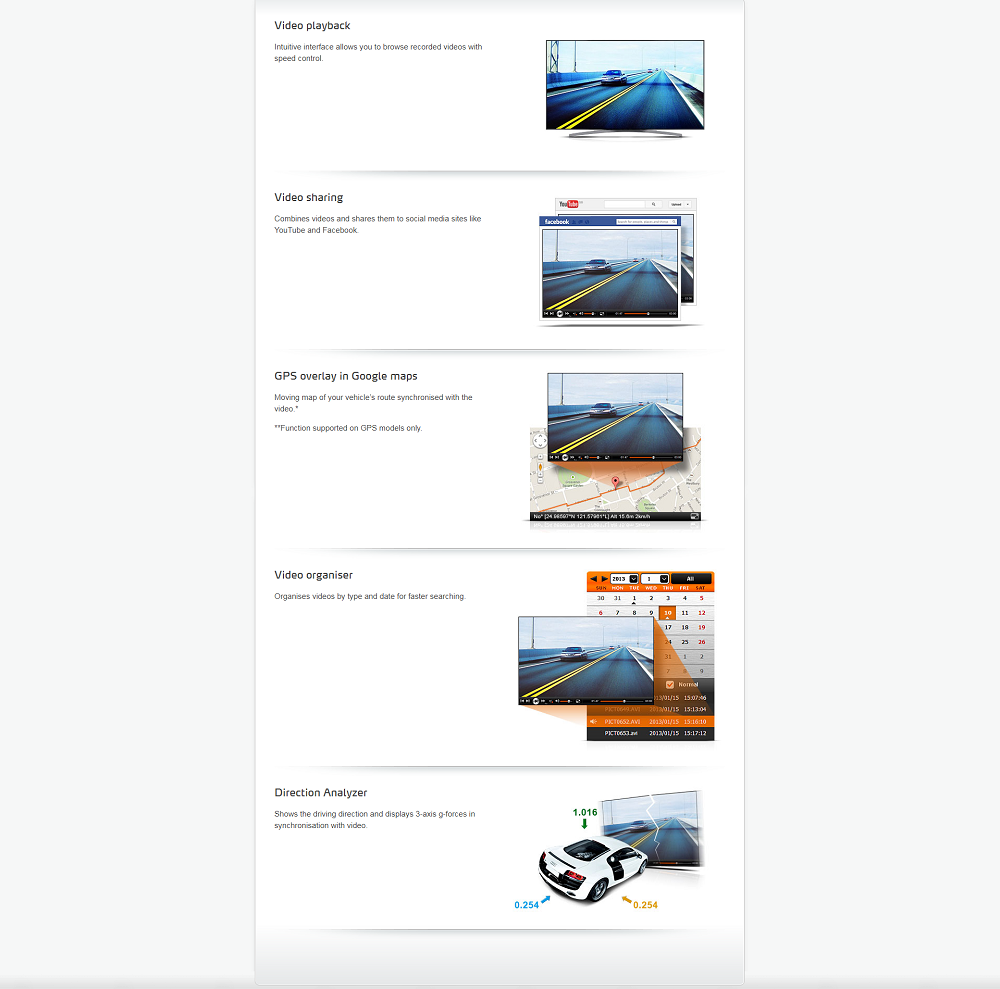Click the YouTube logo in sharing image

[x=569, y=203]
